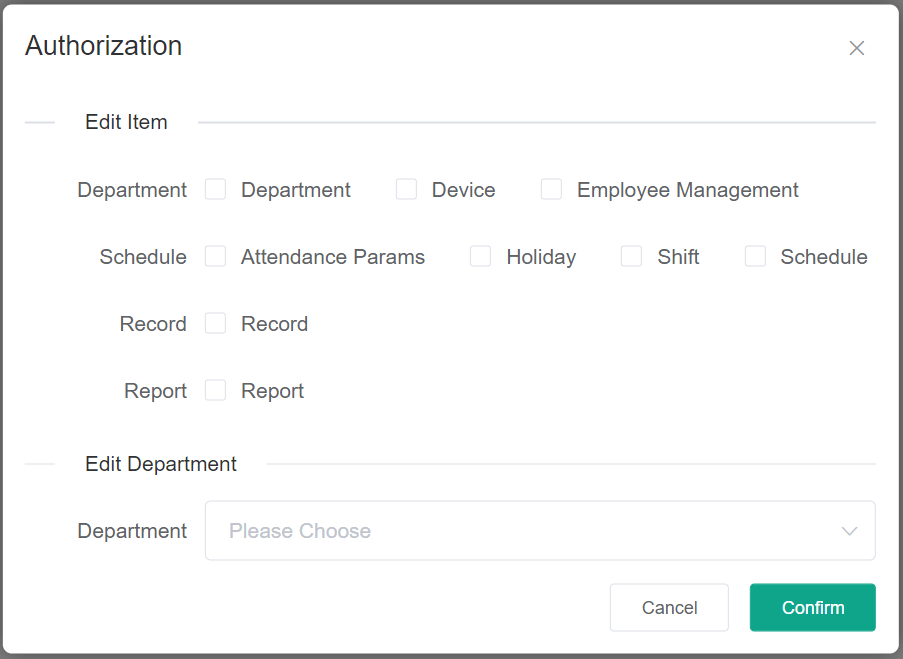The height and width of the screenshot is (659, 903).
Task: Click the Department label beside the dropdown
Action: click(x=132, y=531)
